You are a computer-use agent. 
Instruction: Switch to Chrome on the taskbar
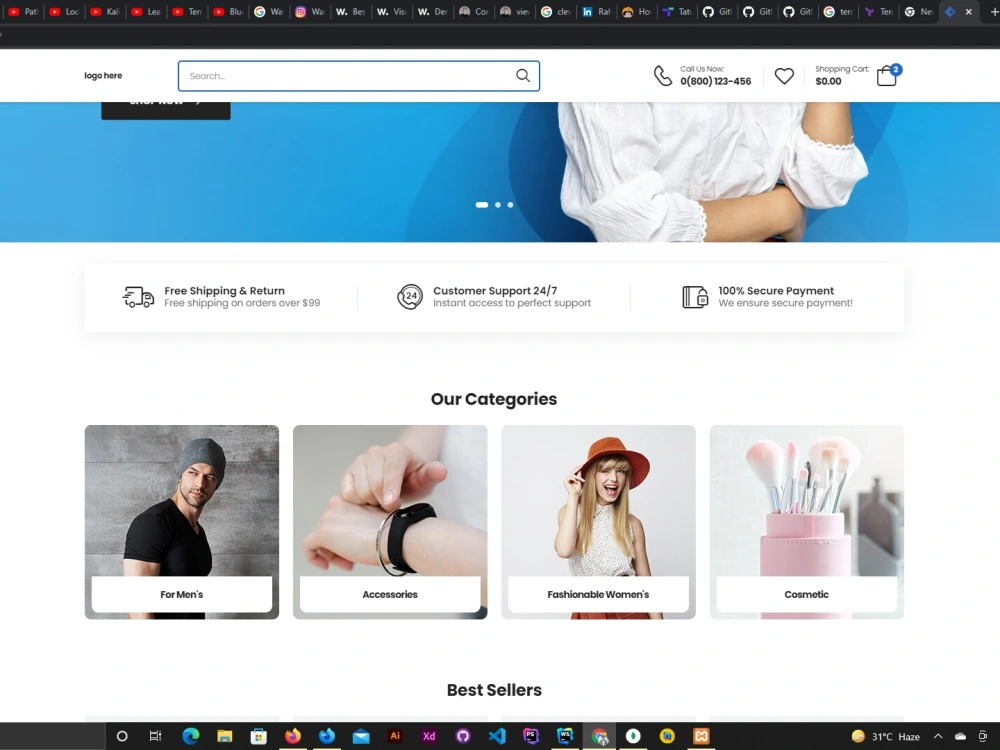coord(599,736)
